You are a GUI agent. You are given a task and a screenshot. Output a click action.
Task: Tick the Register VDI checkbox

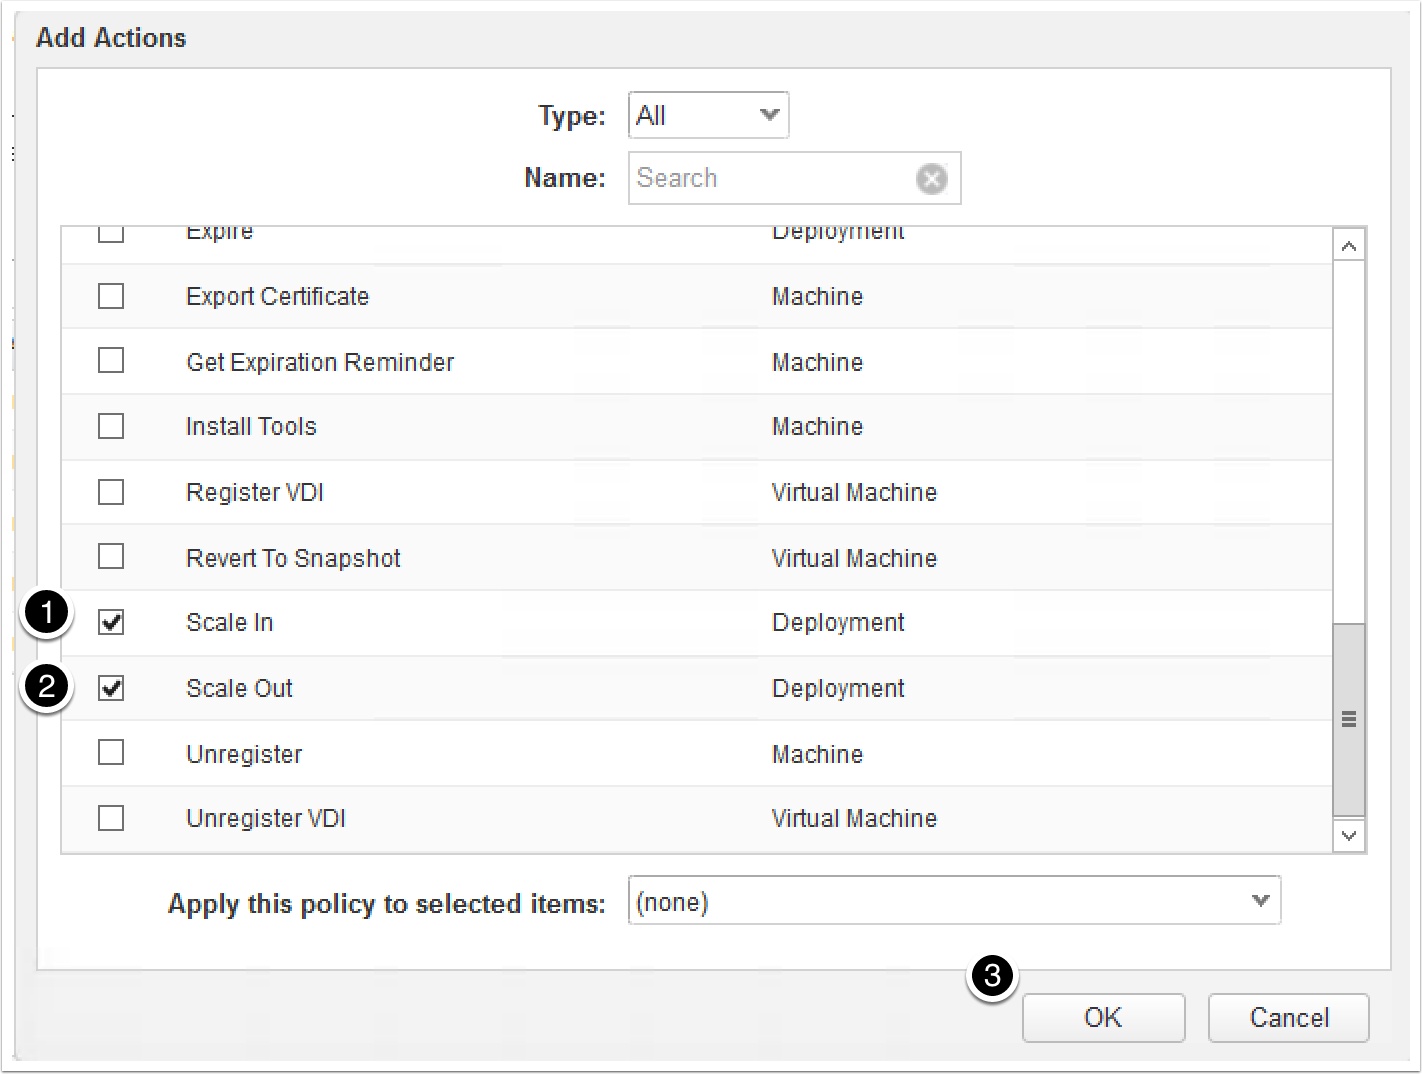point(111,493)
